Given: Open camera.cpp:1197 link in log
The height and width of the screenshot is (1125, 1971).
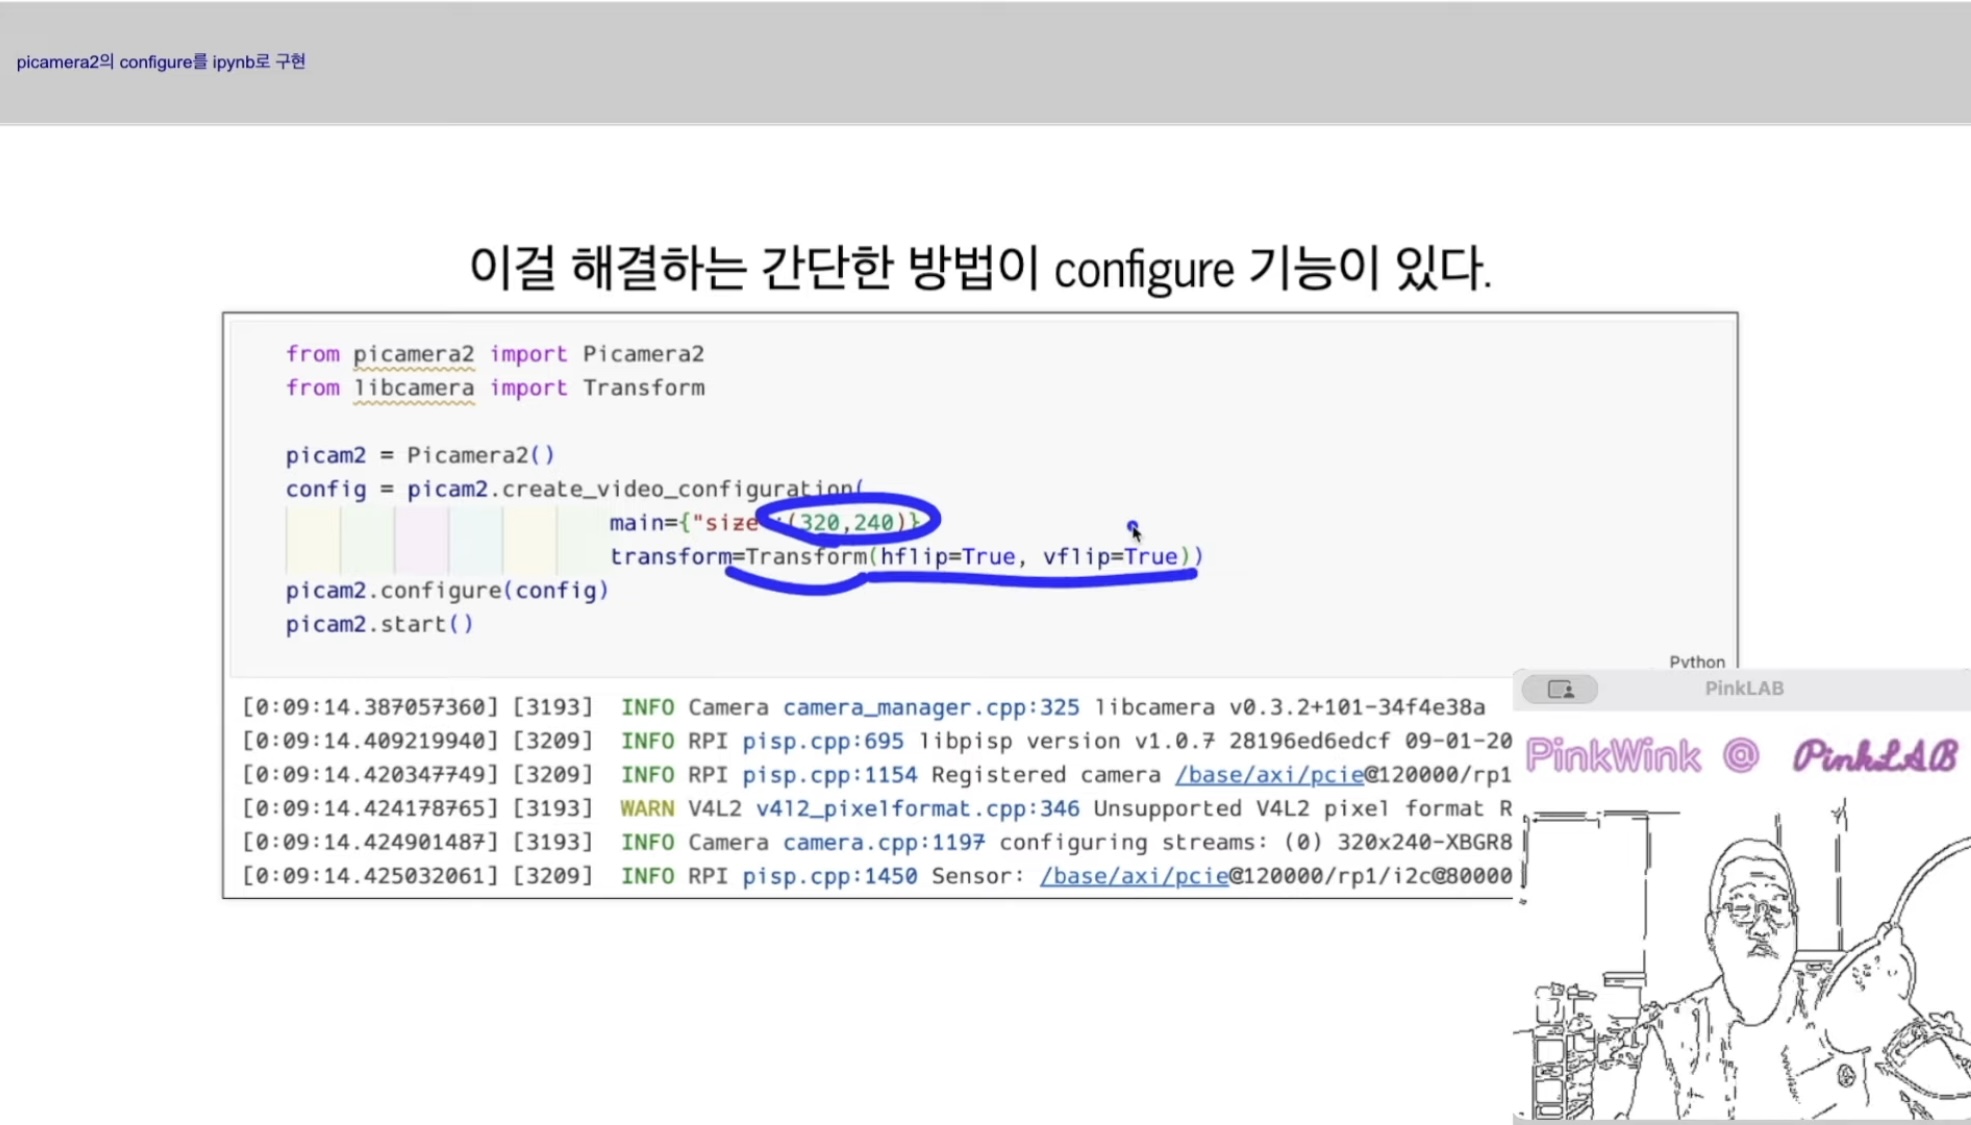Looking at the screenshot, I should (x=883, y=843).
